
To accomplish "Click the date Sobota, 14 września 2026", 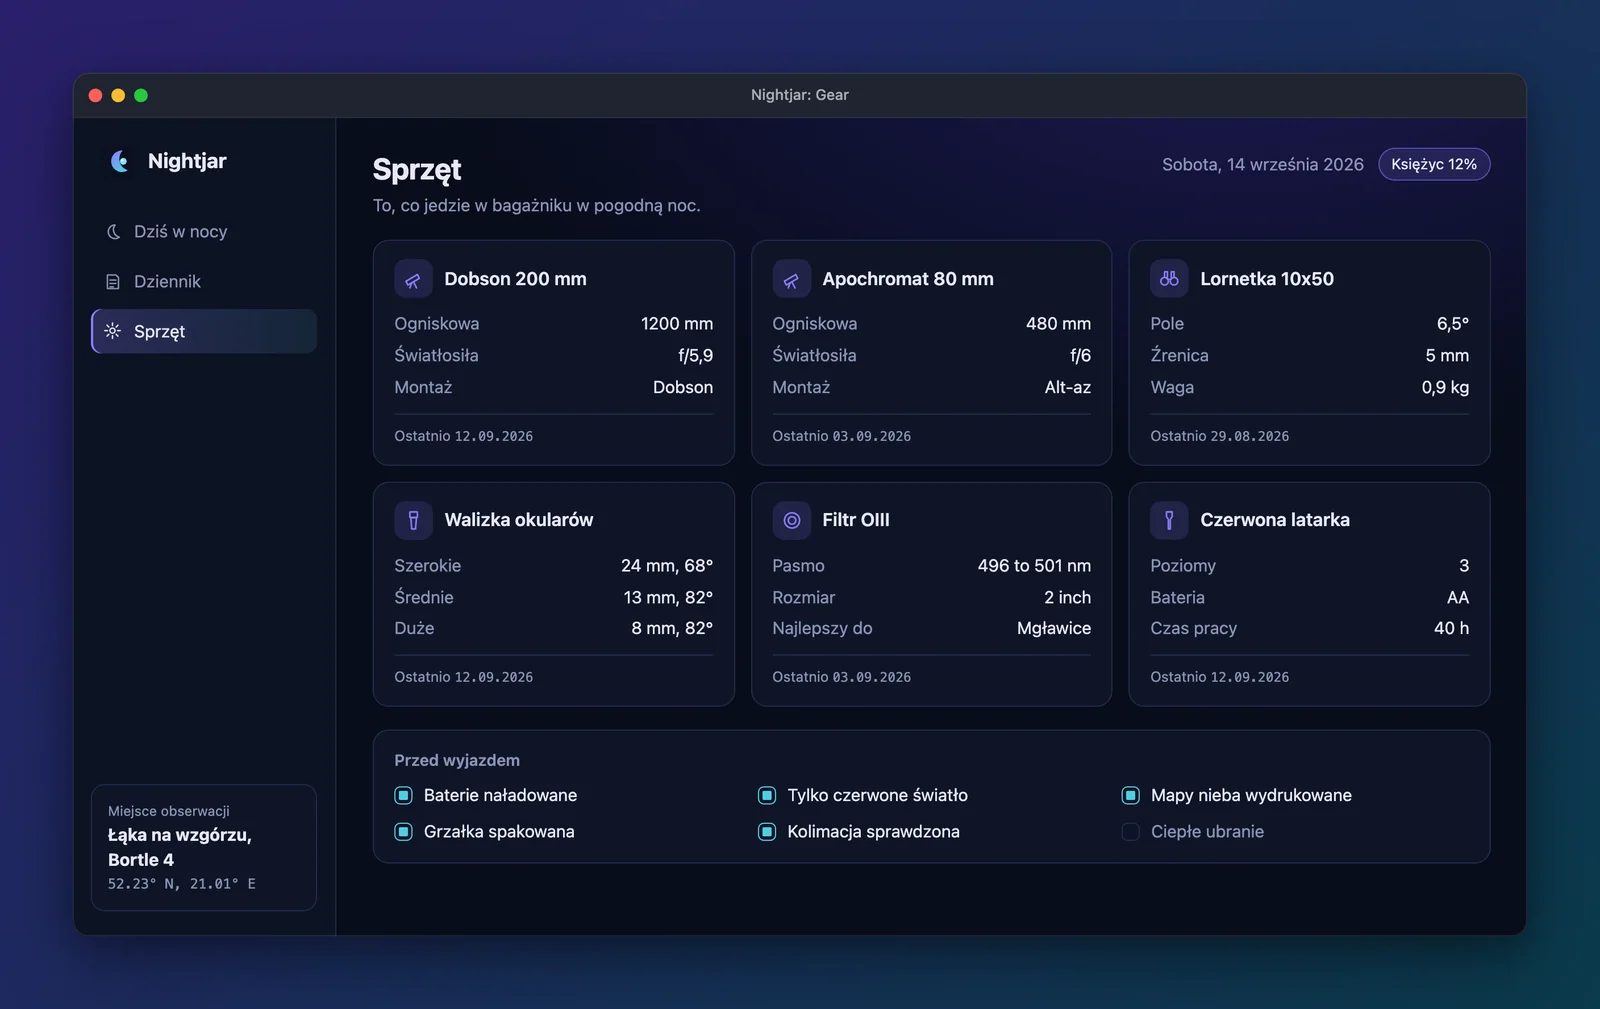I will tap(1263, 164).
